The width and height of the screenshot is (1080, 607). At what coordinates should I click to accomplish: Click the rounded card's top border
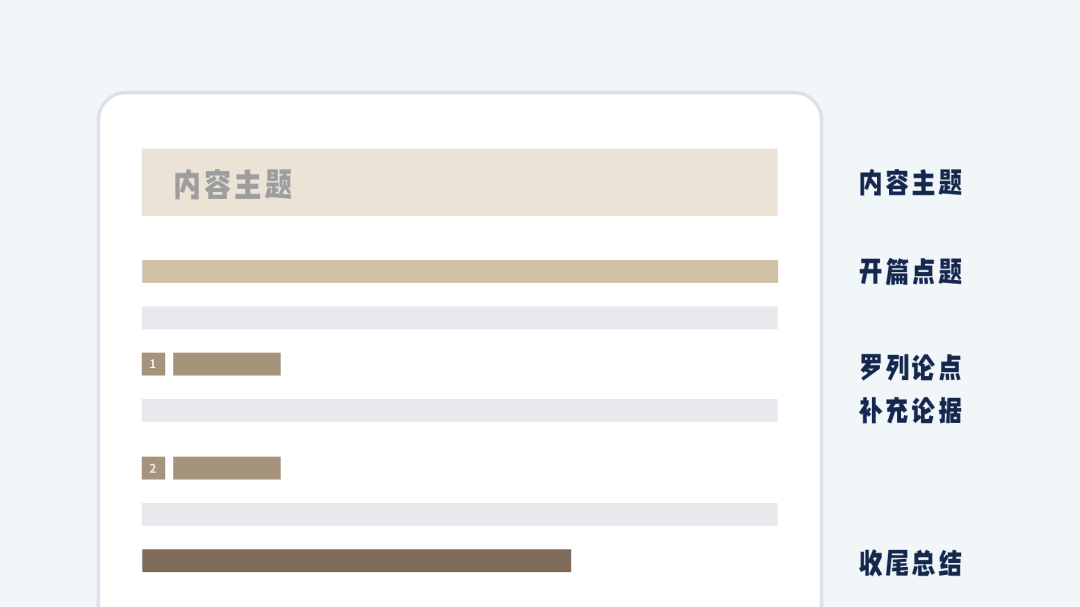[x=459, y=92]
